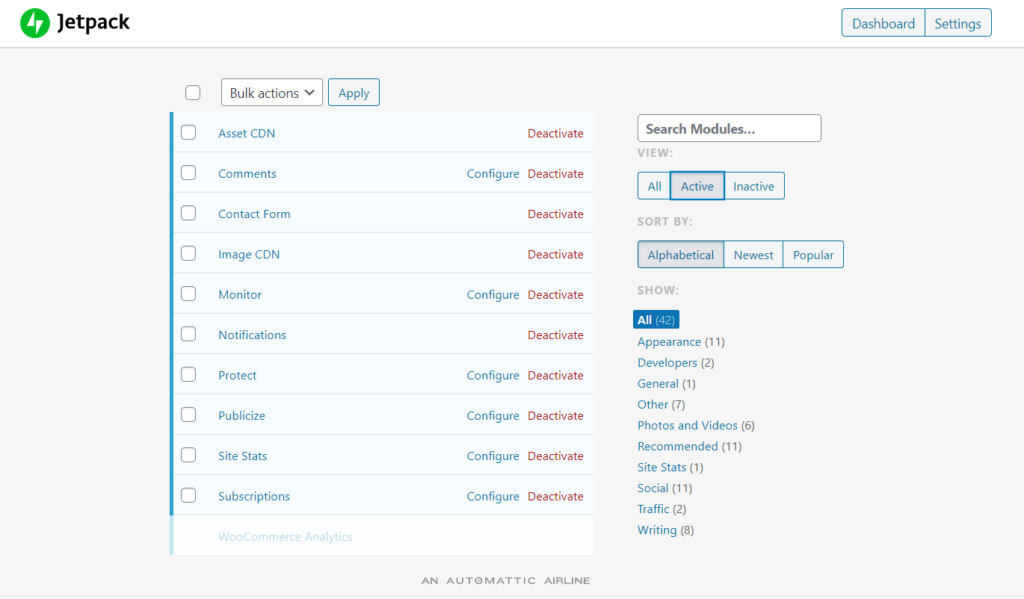Open the Comments module link

247,174
